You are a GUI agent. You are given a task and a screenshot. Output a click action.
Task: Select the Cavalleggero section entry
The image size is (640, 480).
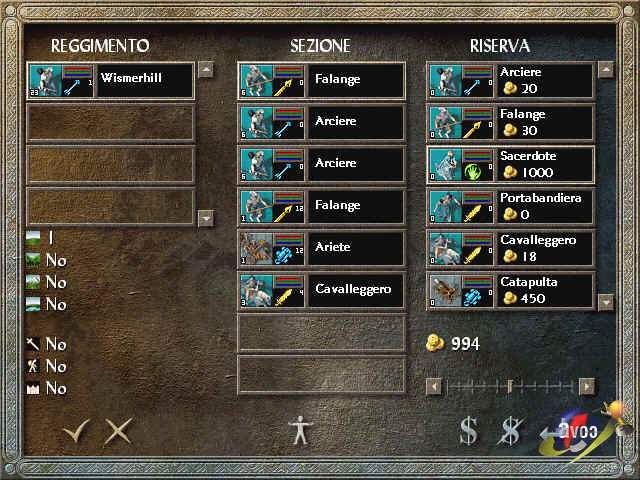click(x=322, y=290)
